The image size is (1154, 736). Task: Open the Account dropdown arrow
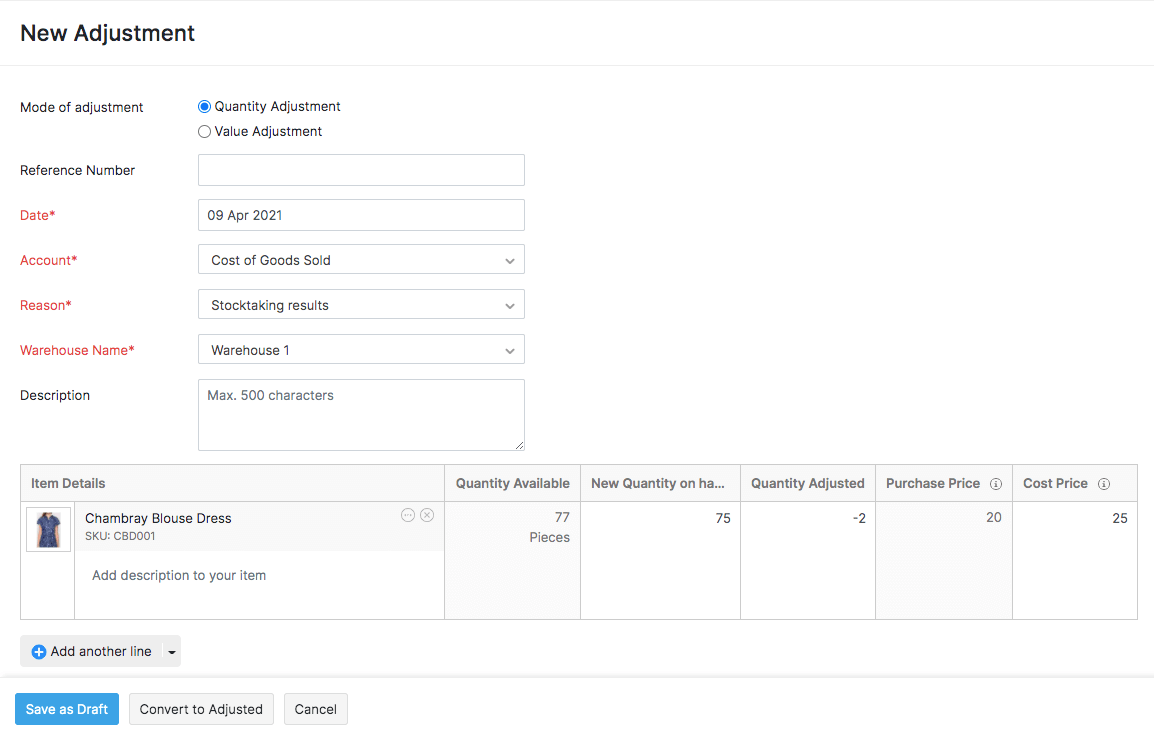(x=512, y=259)
